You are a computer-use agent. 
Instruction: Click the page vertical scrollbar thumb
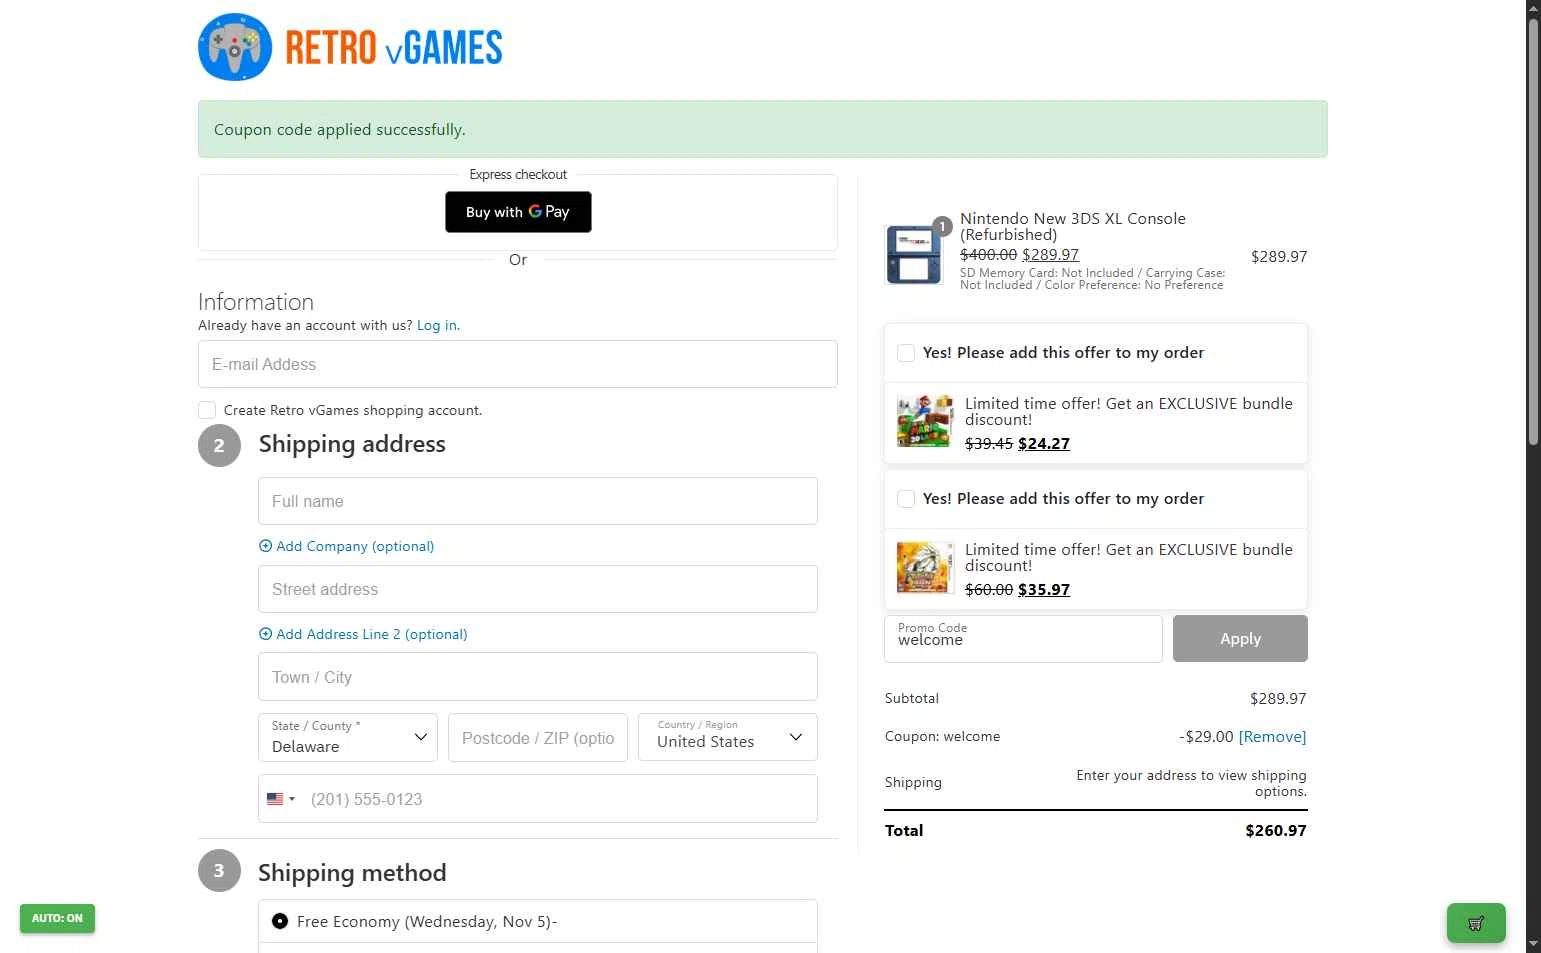(x=1533, y=232)
